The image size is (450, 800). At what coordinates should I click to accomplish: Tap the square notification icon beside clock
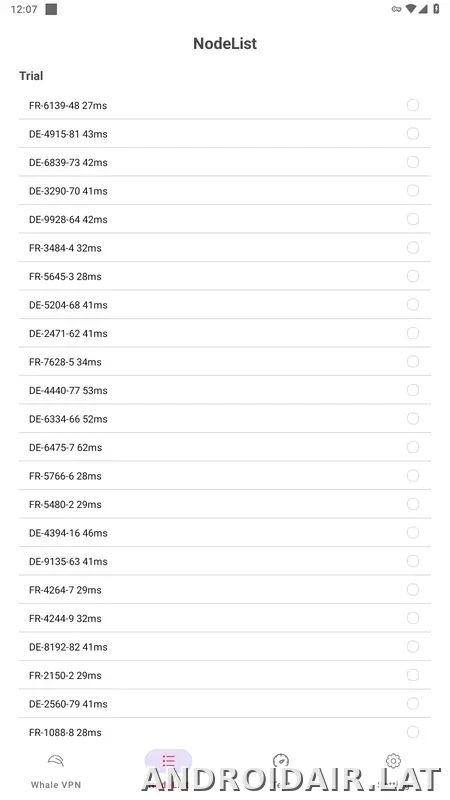click(51, 9)
